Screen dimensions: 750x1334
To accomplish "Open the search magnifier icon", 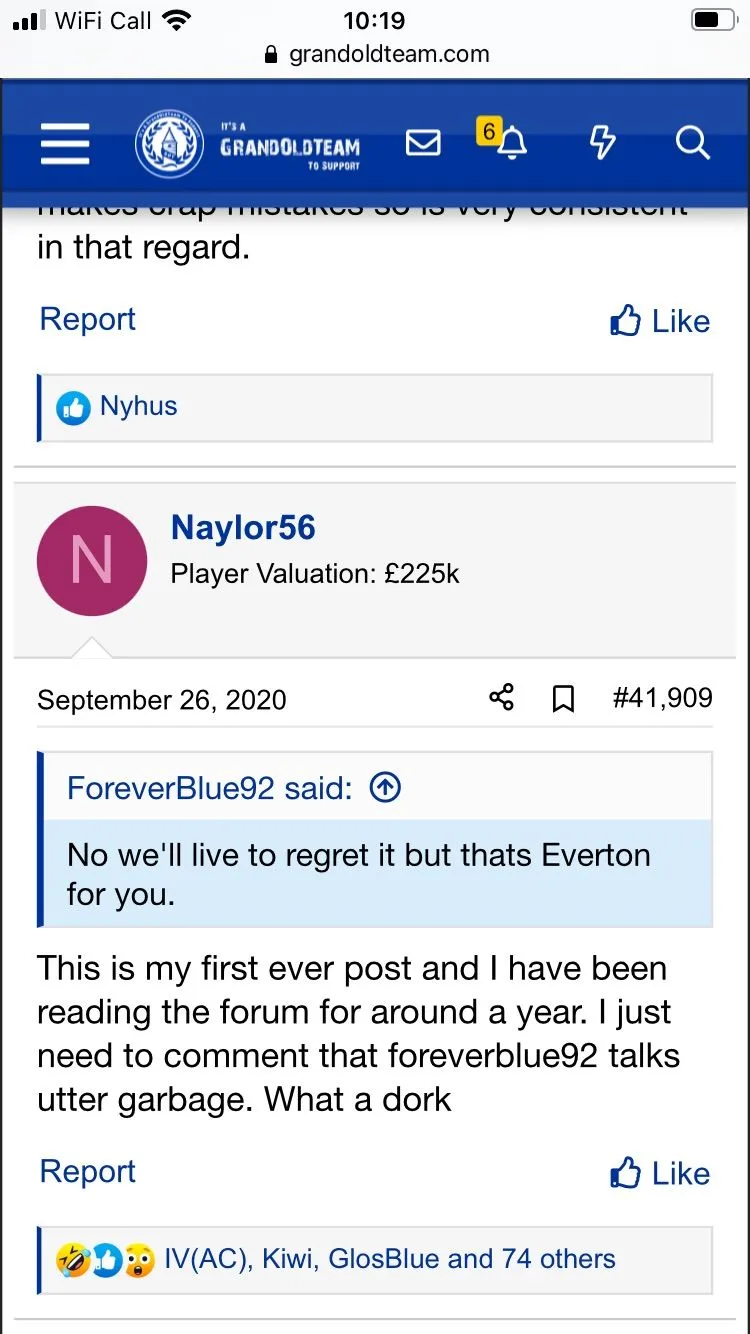I will [692, 144].
